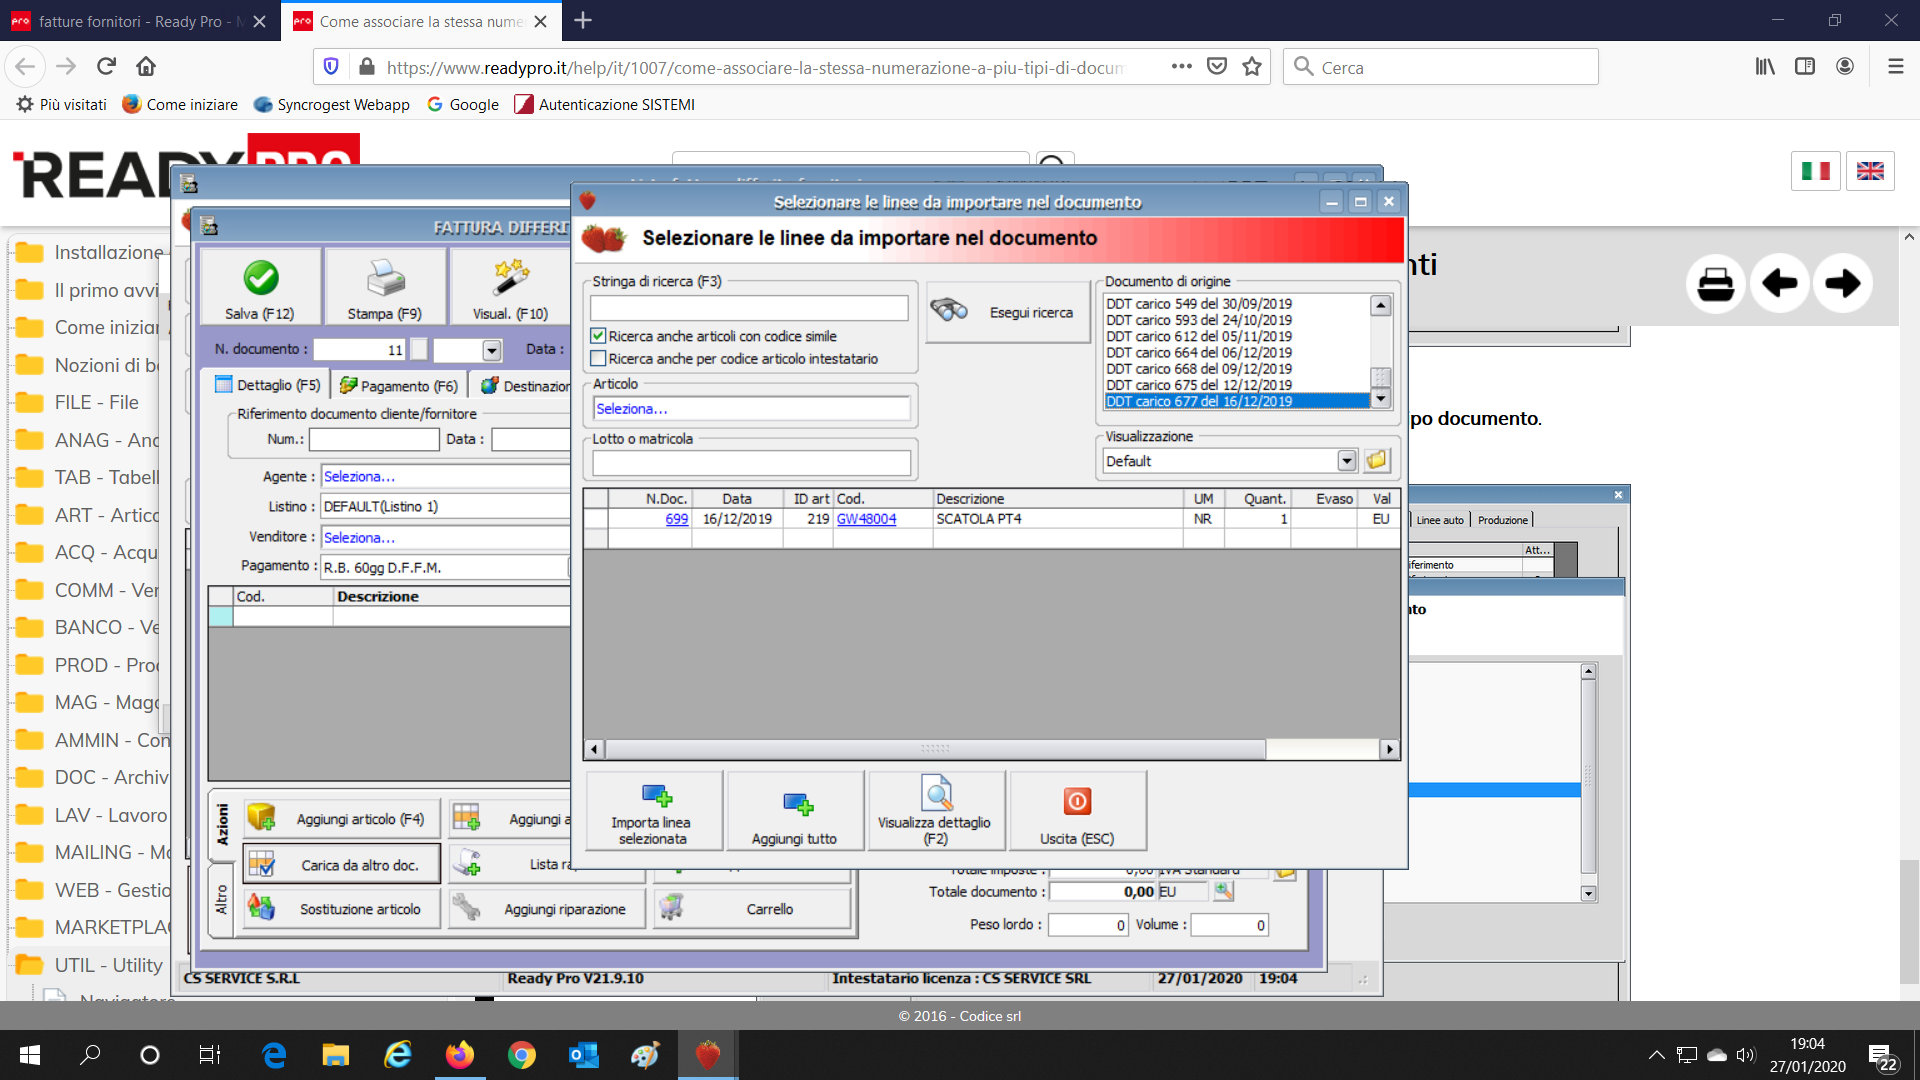Show hidden system tray icons
The width and height of the screenshot is (1920, 1080).
pos(1656,1054)
